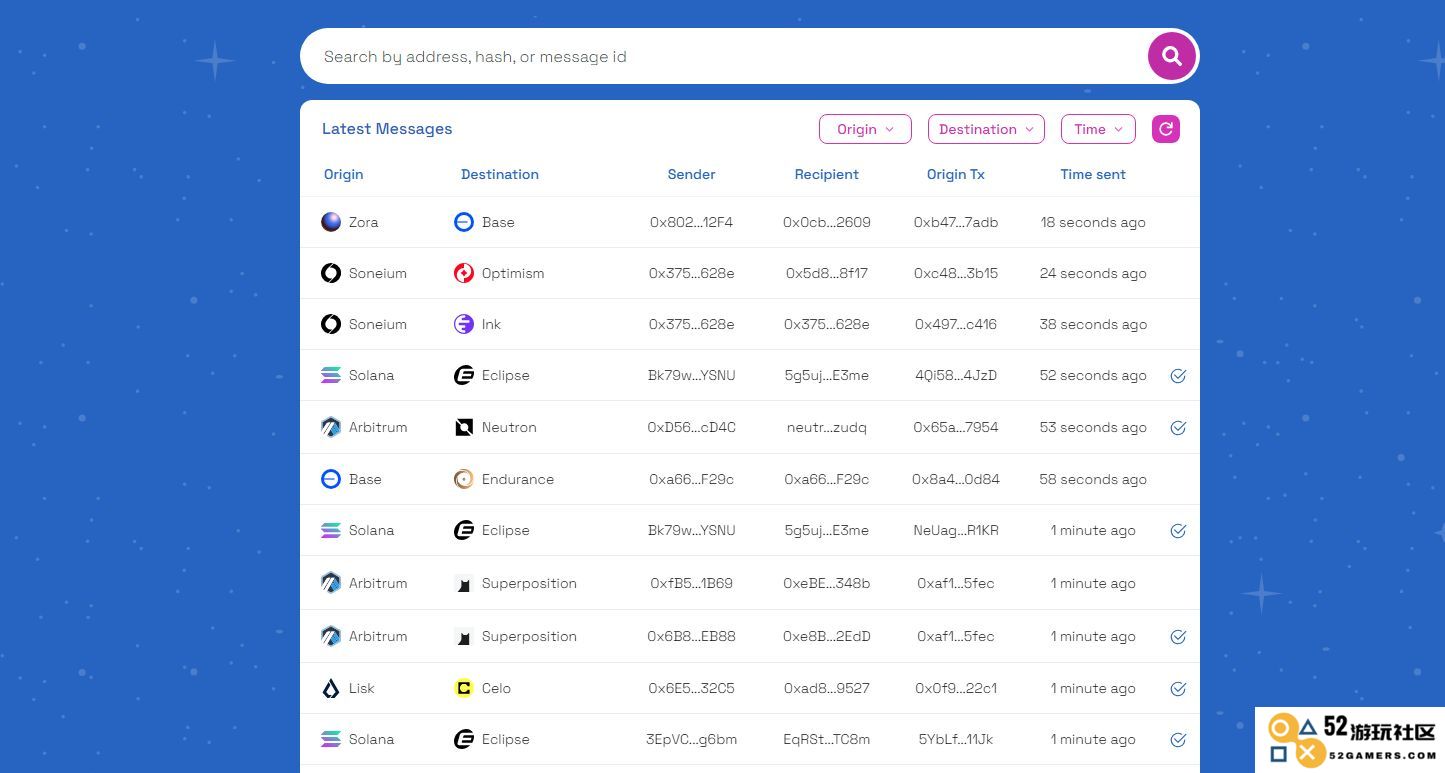The height and width of the screenshot is (773, 1445).
Task: Click Arbitrum icon in Neutron row
Action: coord(331,427)
